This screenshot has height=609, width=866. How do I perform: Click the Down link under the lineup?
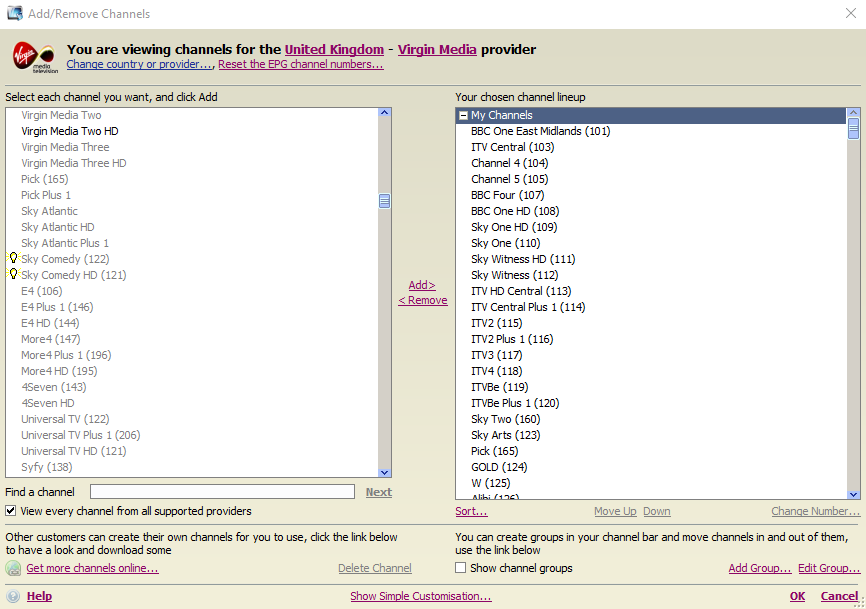[x=657, y=511]
